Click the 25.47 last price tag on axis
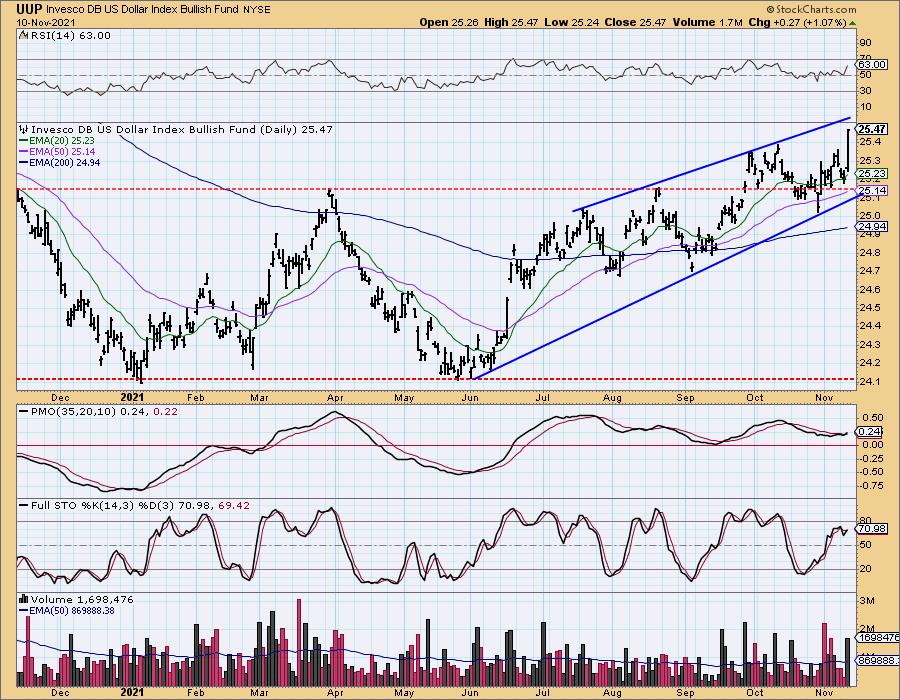Screen dimensions: 900x700 click(873, 130)
